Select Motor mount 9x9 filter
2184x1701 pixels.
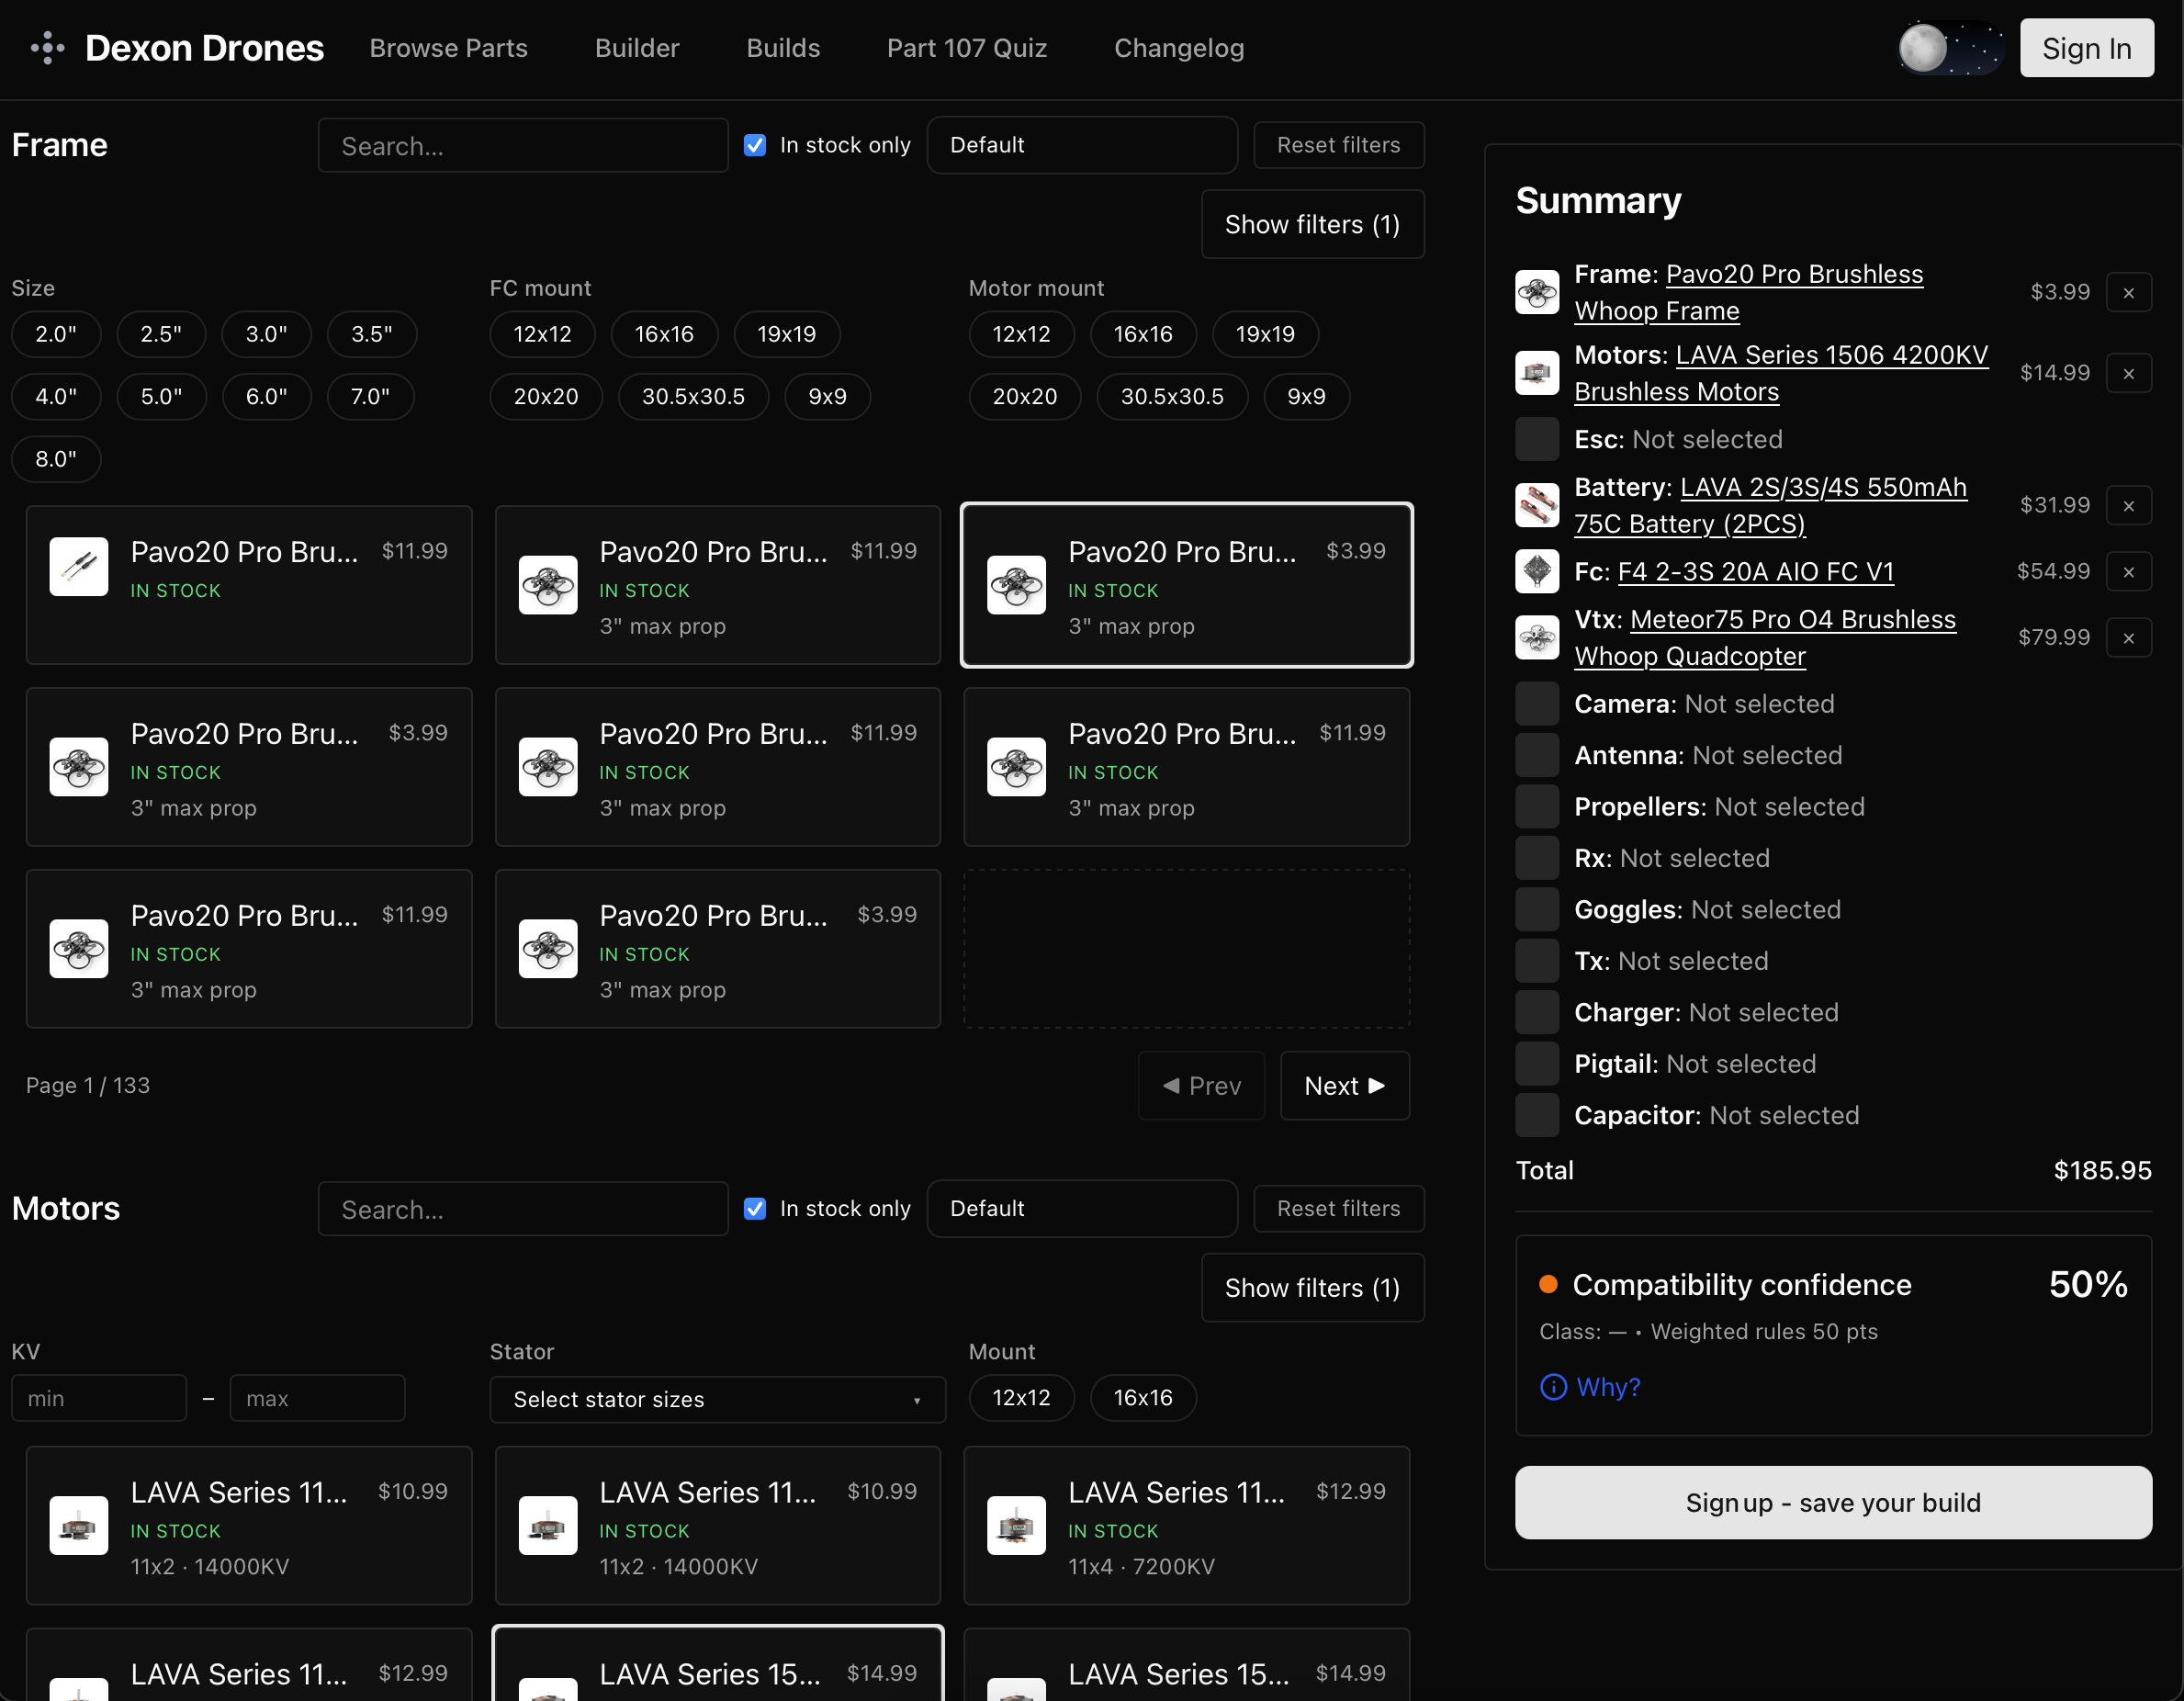(x=1306, y=397)
